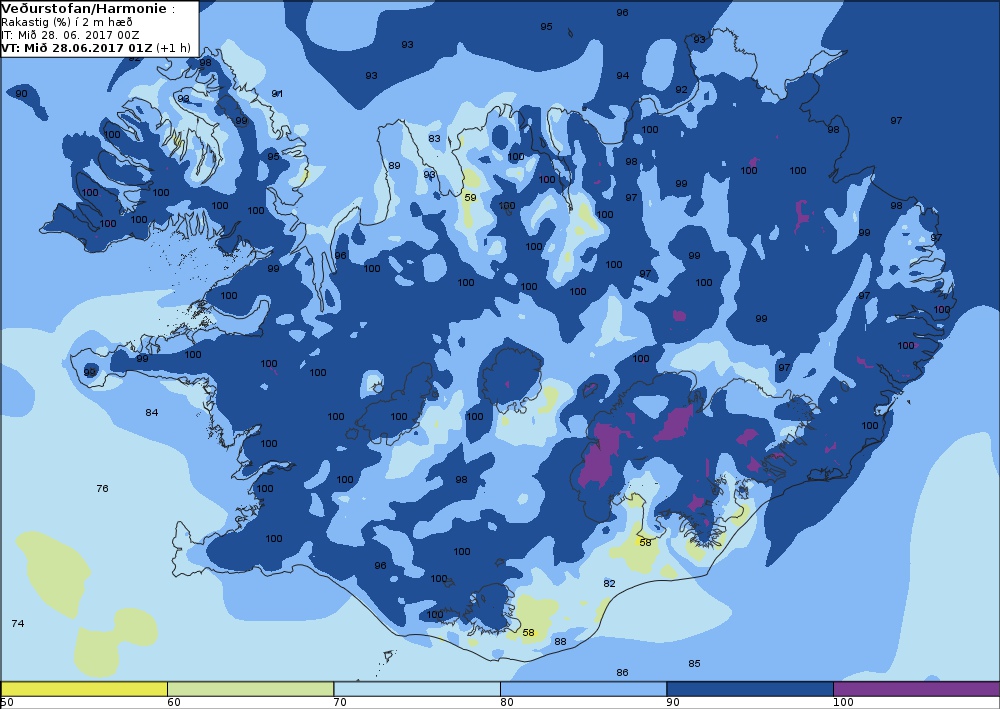Select the medium blue 80–90 legend band
1000x709 pixels.
[x=584, y=689]
